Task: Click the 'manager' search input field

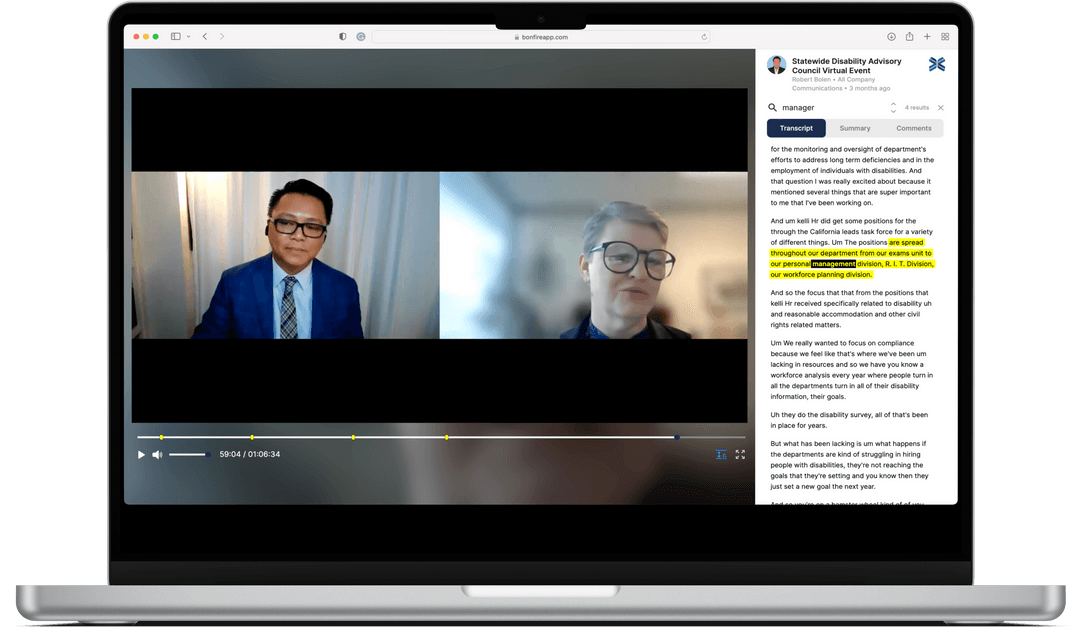Action: tap(830, 107)
